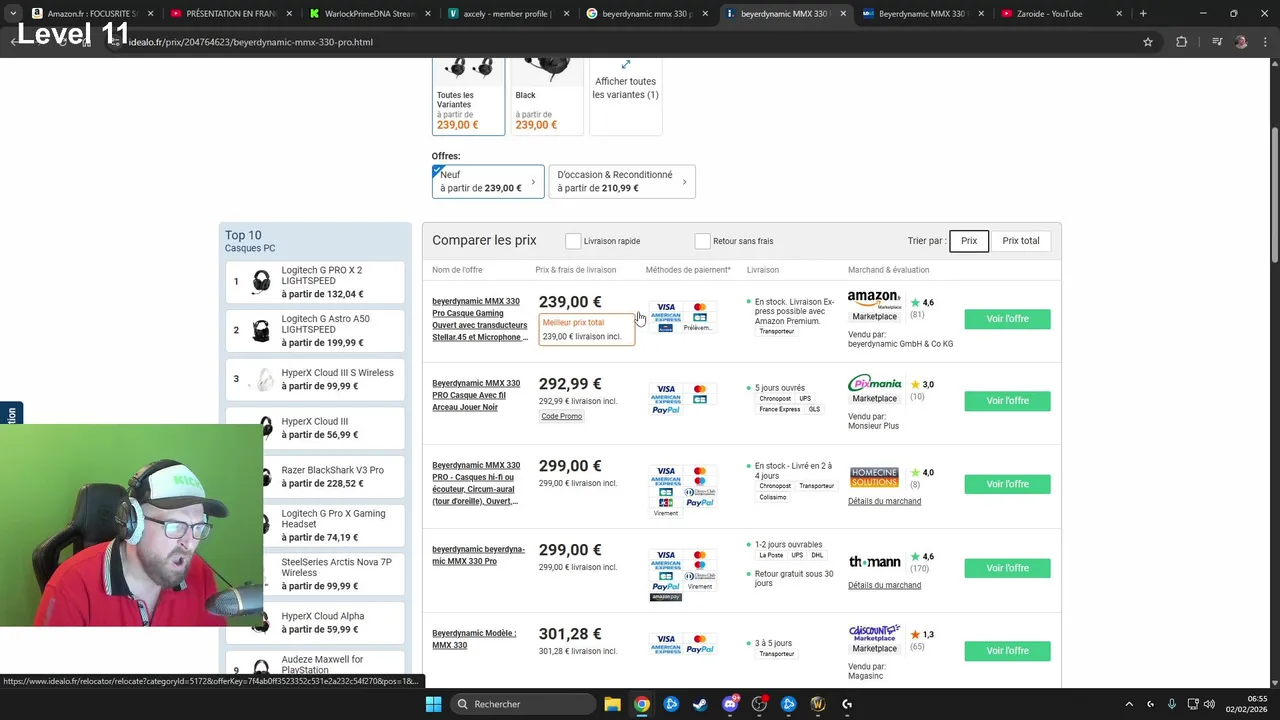
Task: Open Casques hi-fi ou écouteur offer title
Action: coord(476,483)
